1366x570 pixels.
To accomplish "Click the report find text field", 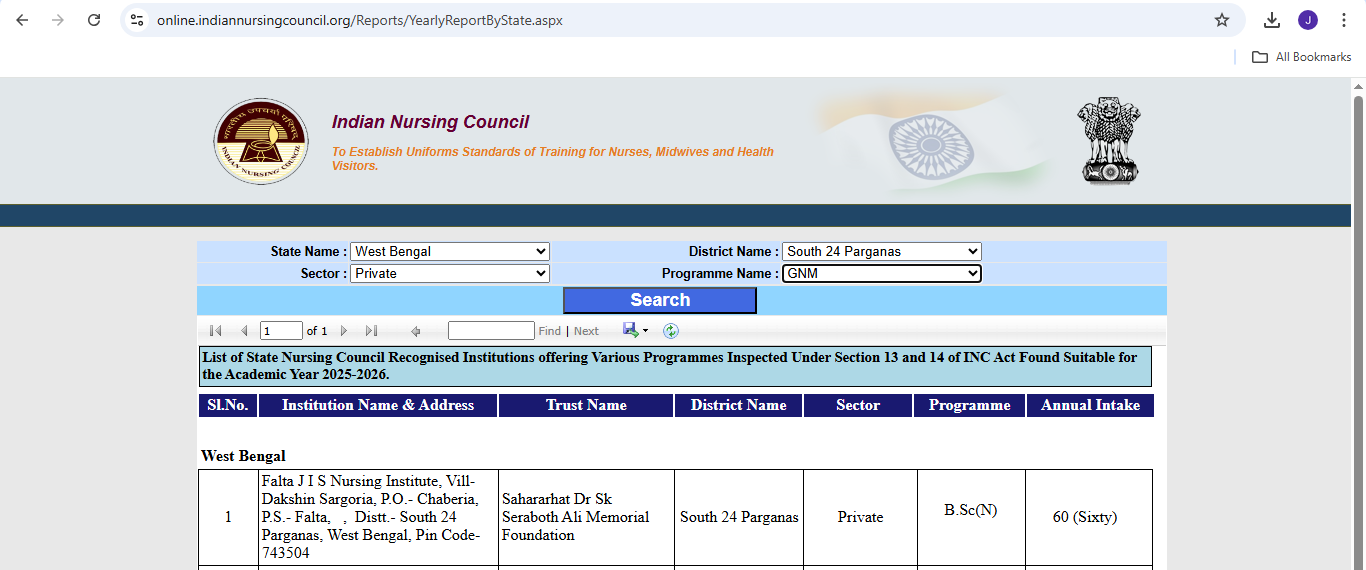I will click(x=491, y=331).
